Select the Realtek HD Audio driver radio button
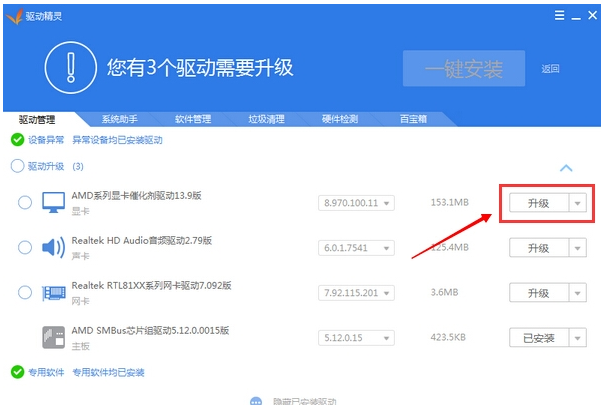Image resolution: width=603 pixels, height=408 pixels. pyautogui.click(x=25, y=248)
